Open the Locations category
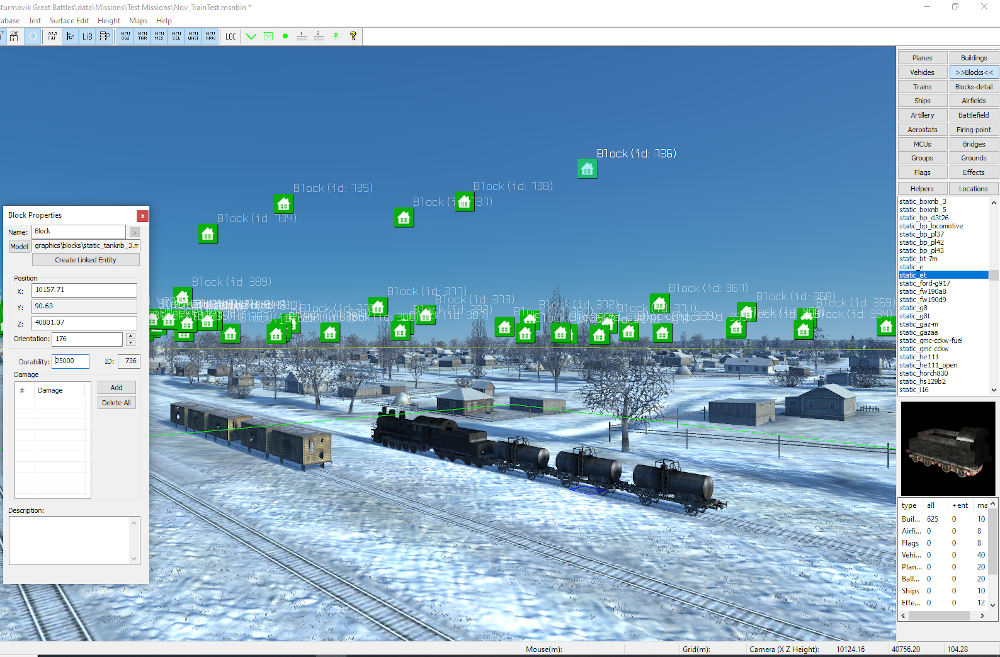Image resolution: width=1000 pixels, height=657 pixels. (974, 189)
